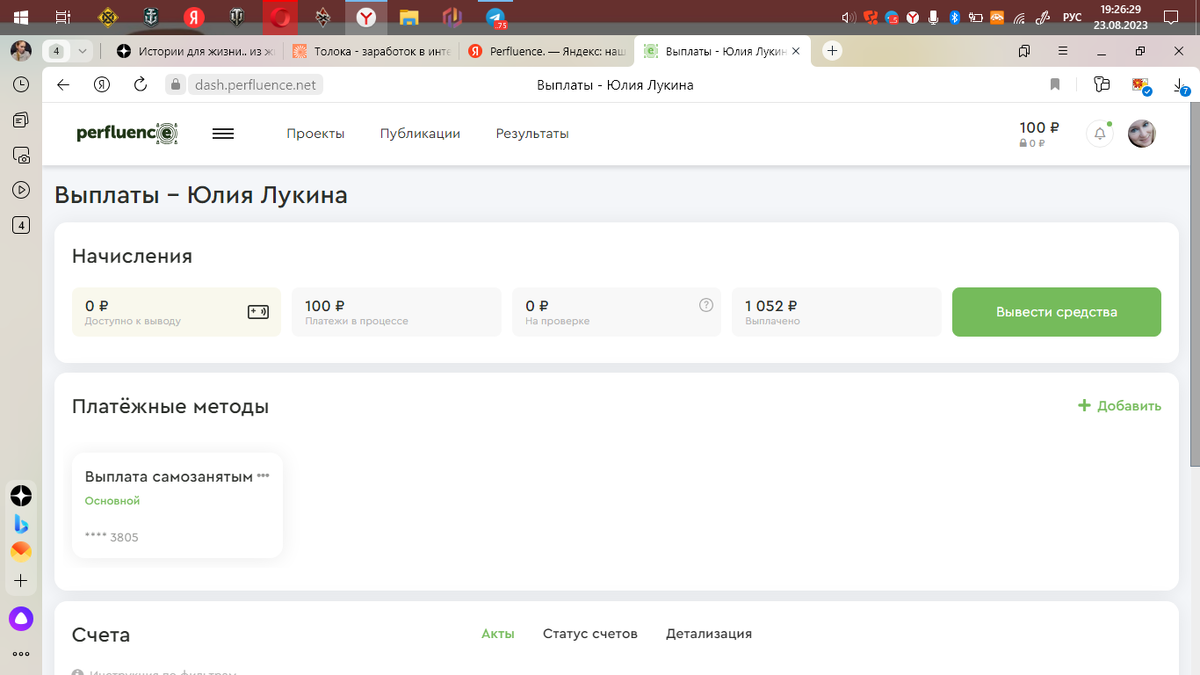Open Проекты in navigation
1200x675 pixels.
[315, 133]
